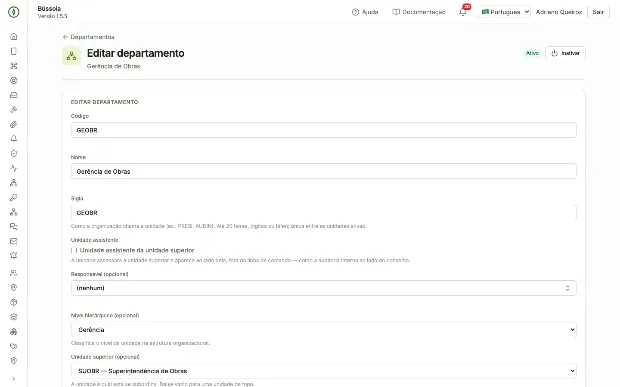Click the Nome field Gerência de Obras
This screenshot has width=620, height=387.
point(323,171)
